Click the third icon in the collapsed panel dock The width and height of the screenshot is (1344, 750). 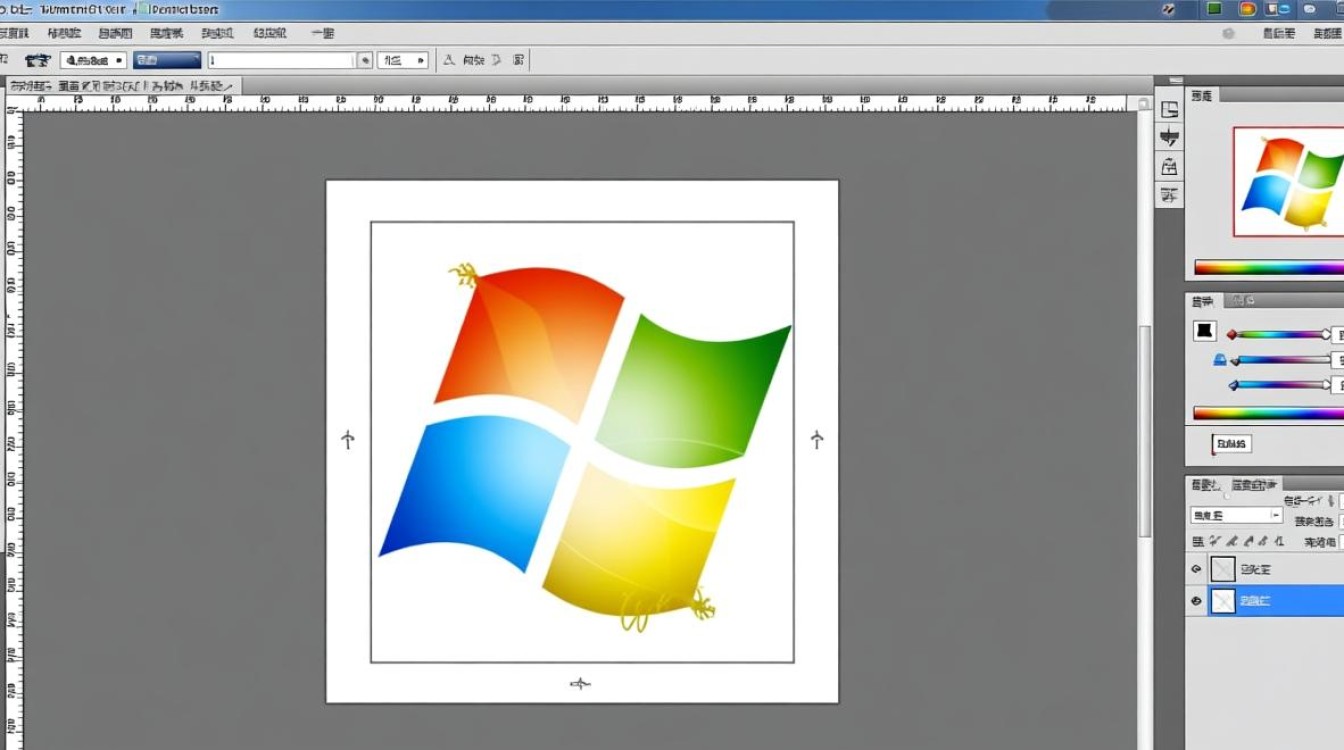click(x=1168, y=166)
